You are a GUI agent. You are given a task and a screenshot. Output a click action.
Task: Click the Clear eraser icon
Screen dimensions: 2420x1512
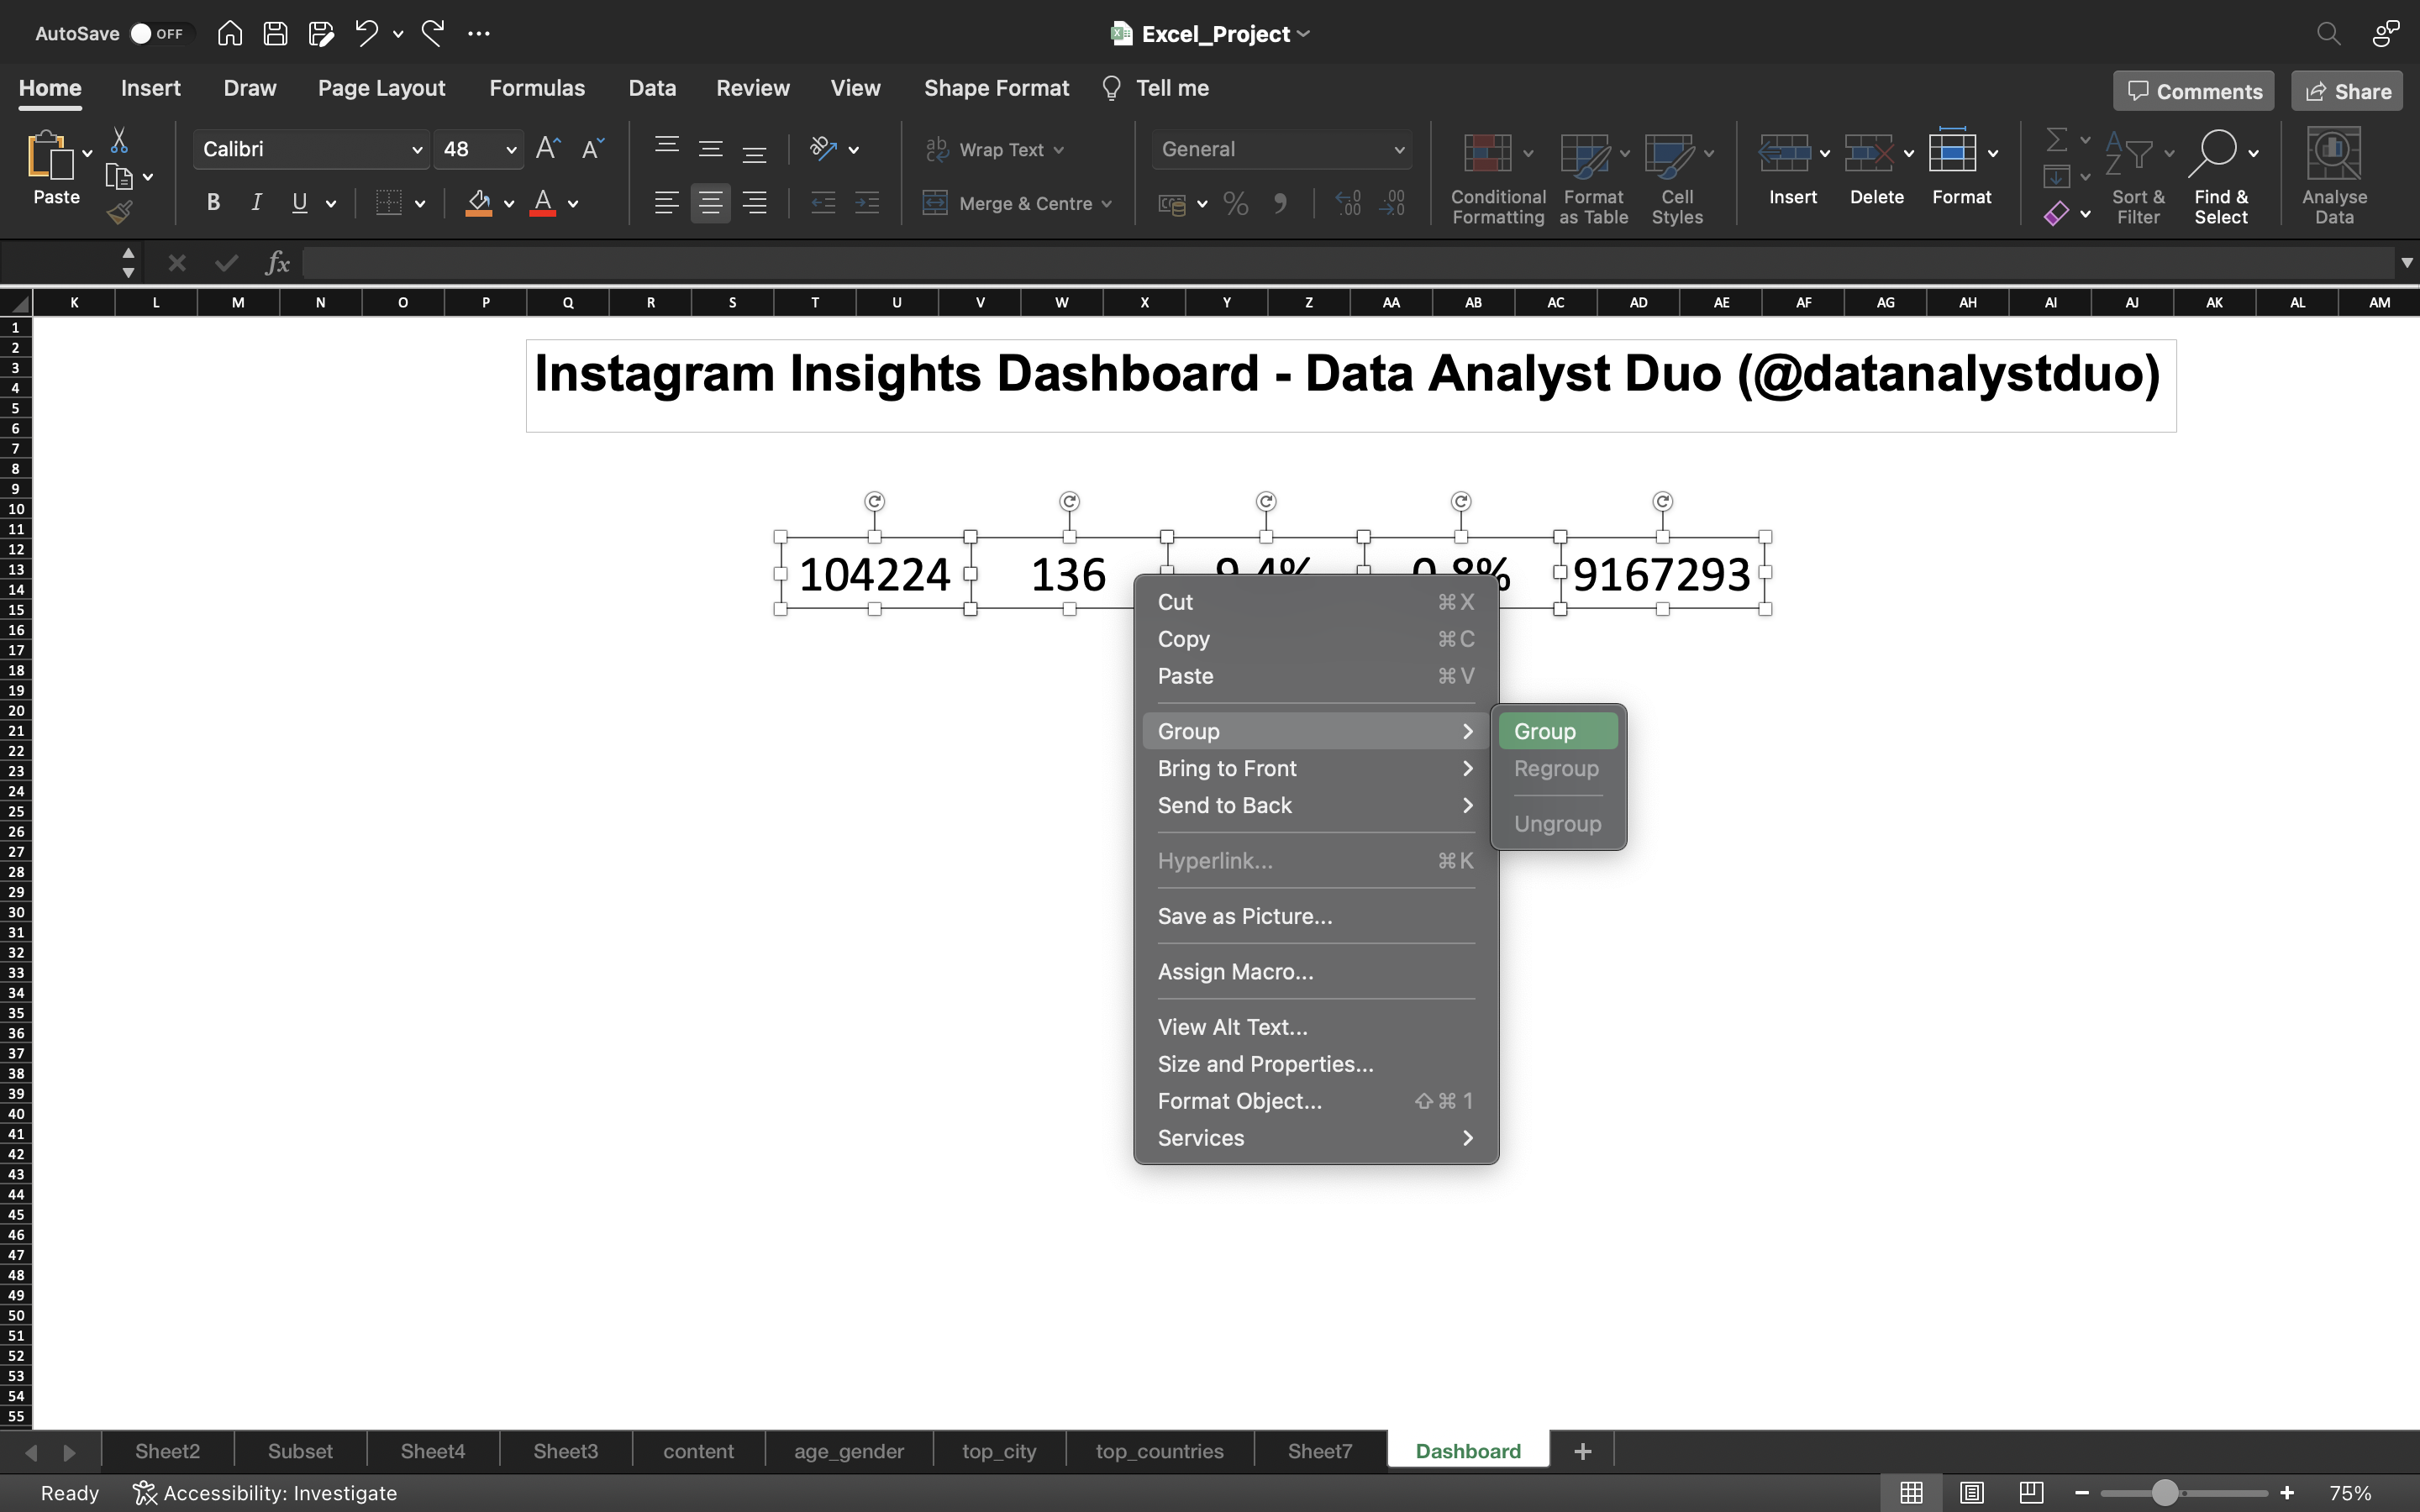tap(2056, 213)
